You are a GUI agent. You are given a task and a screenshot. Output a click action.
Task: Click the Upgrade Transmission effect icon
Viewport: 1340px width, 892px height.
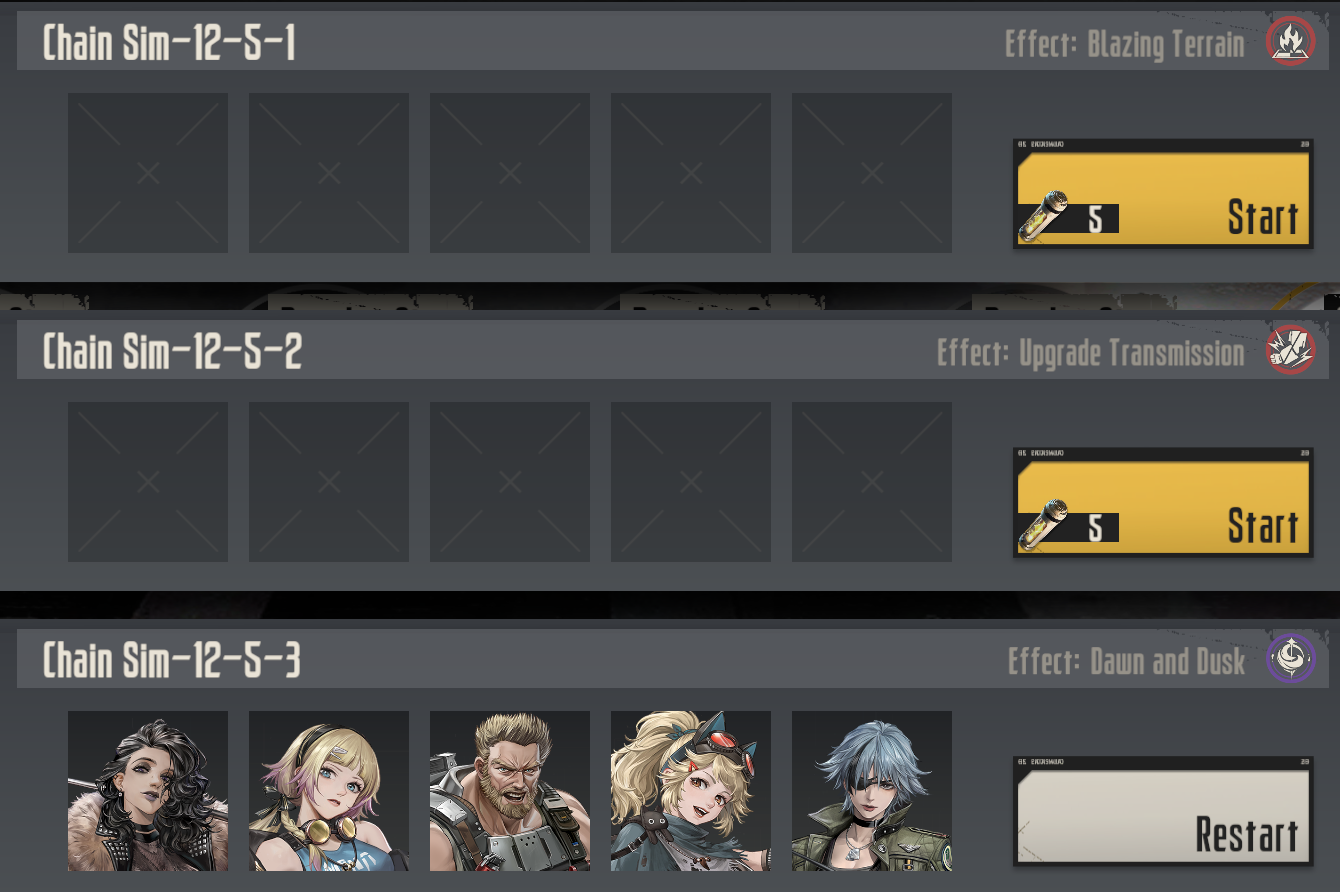(1290, 351)
